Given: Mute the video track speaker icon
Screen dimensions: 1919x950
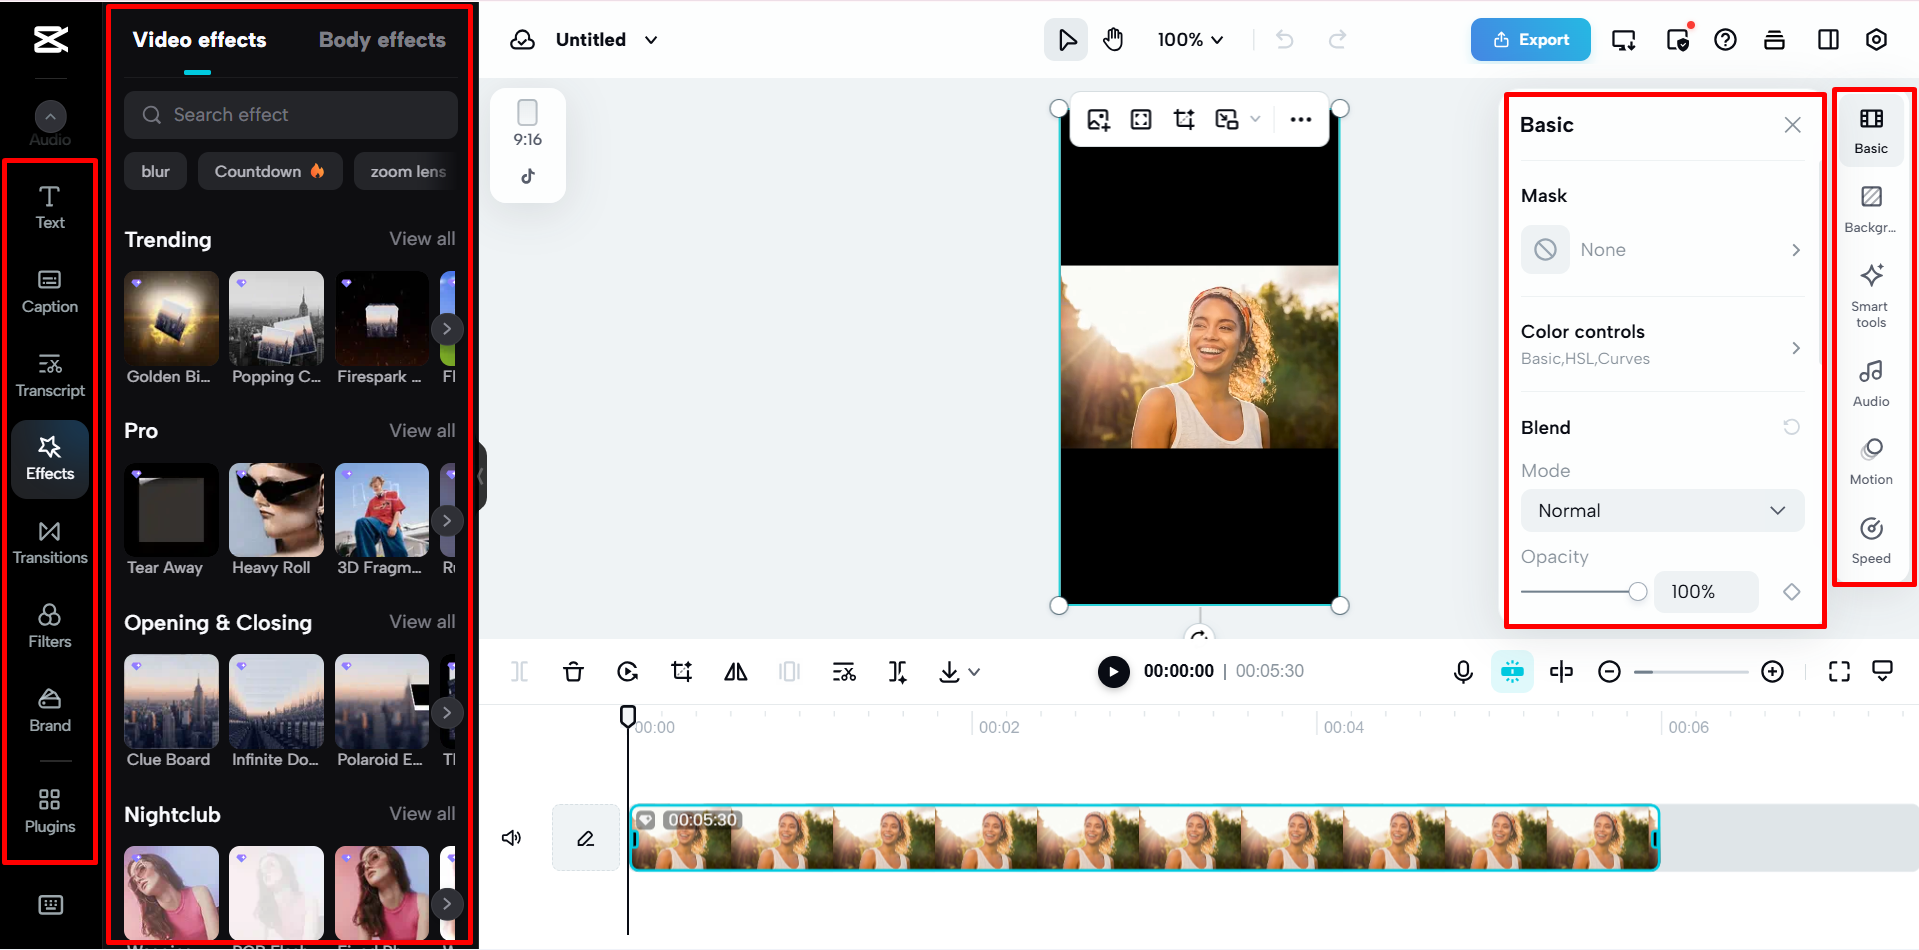Looking at the screenshot, I should tap(511, 837).
